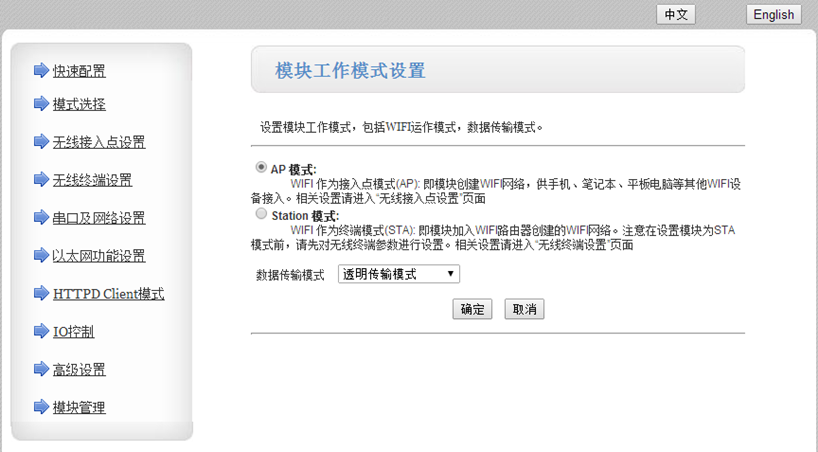Screen dimensions: 818x452
Task: Open the 串口及网络设置 link
Action: point(99,218)
